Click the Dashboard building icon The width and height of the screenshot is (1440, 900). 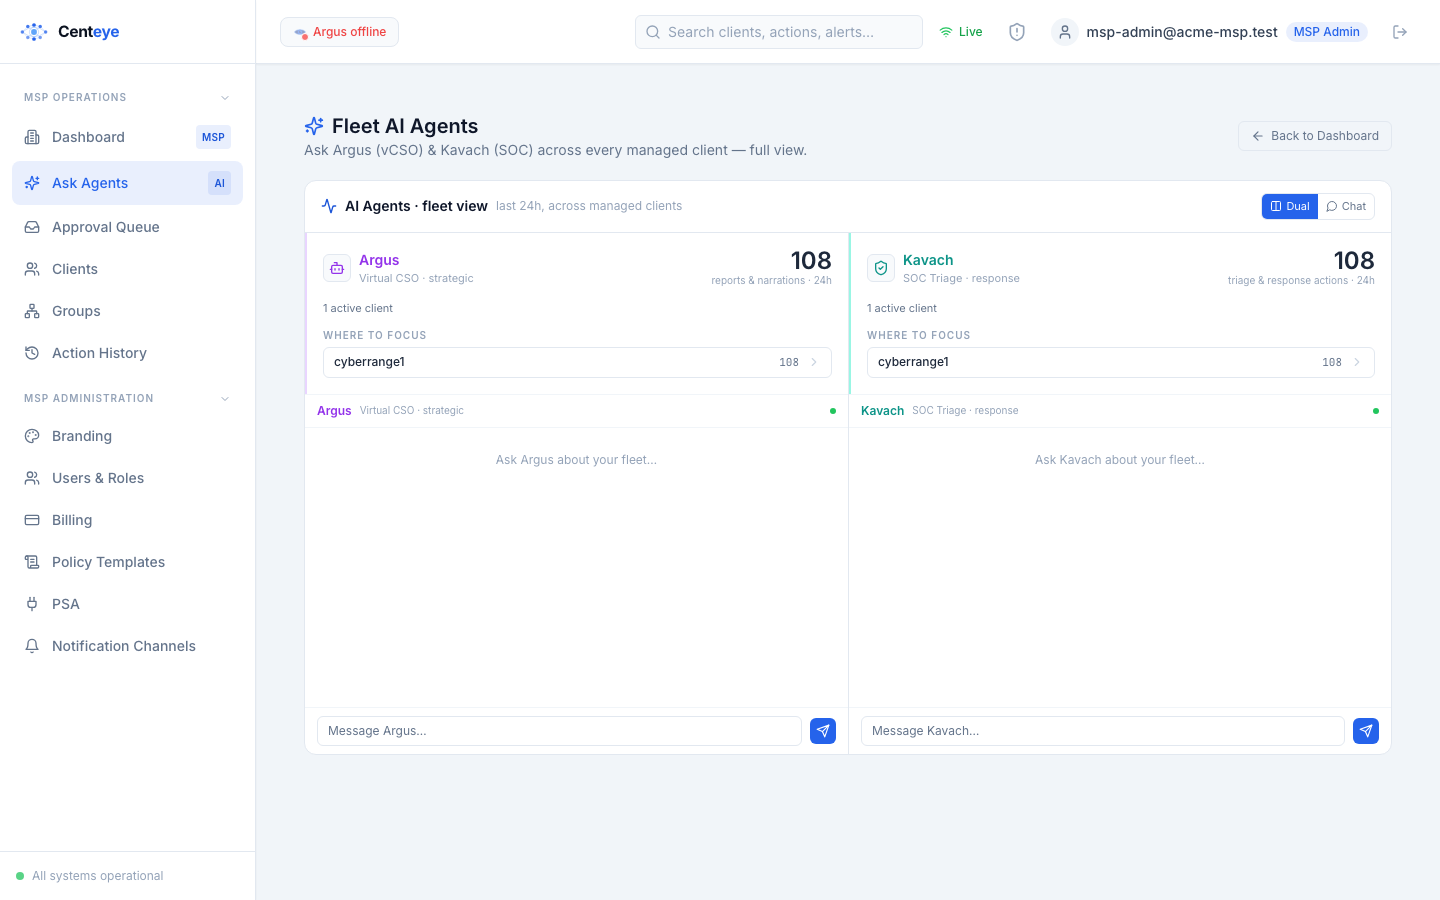point(32,137)
